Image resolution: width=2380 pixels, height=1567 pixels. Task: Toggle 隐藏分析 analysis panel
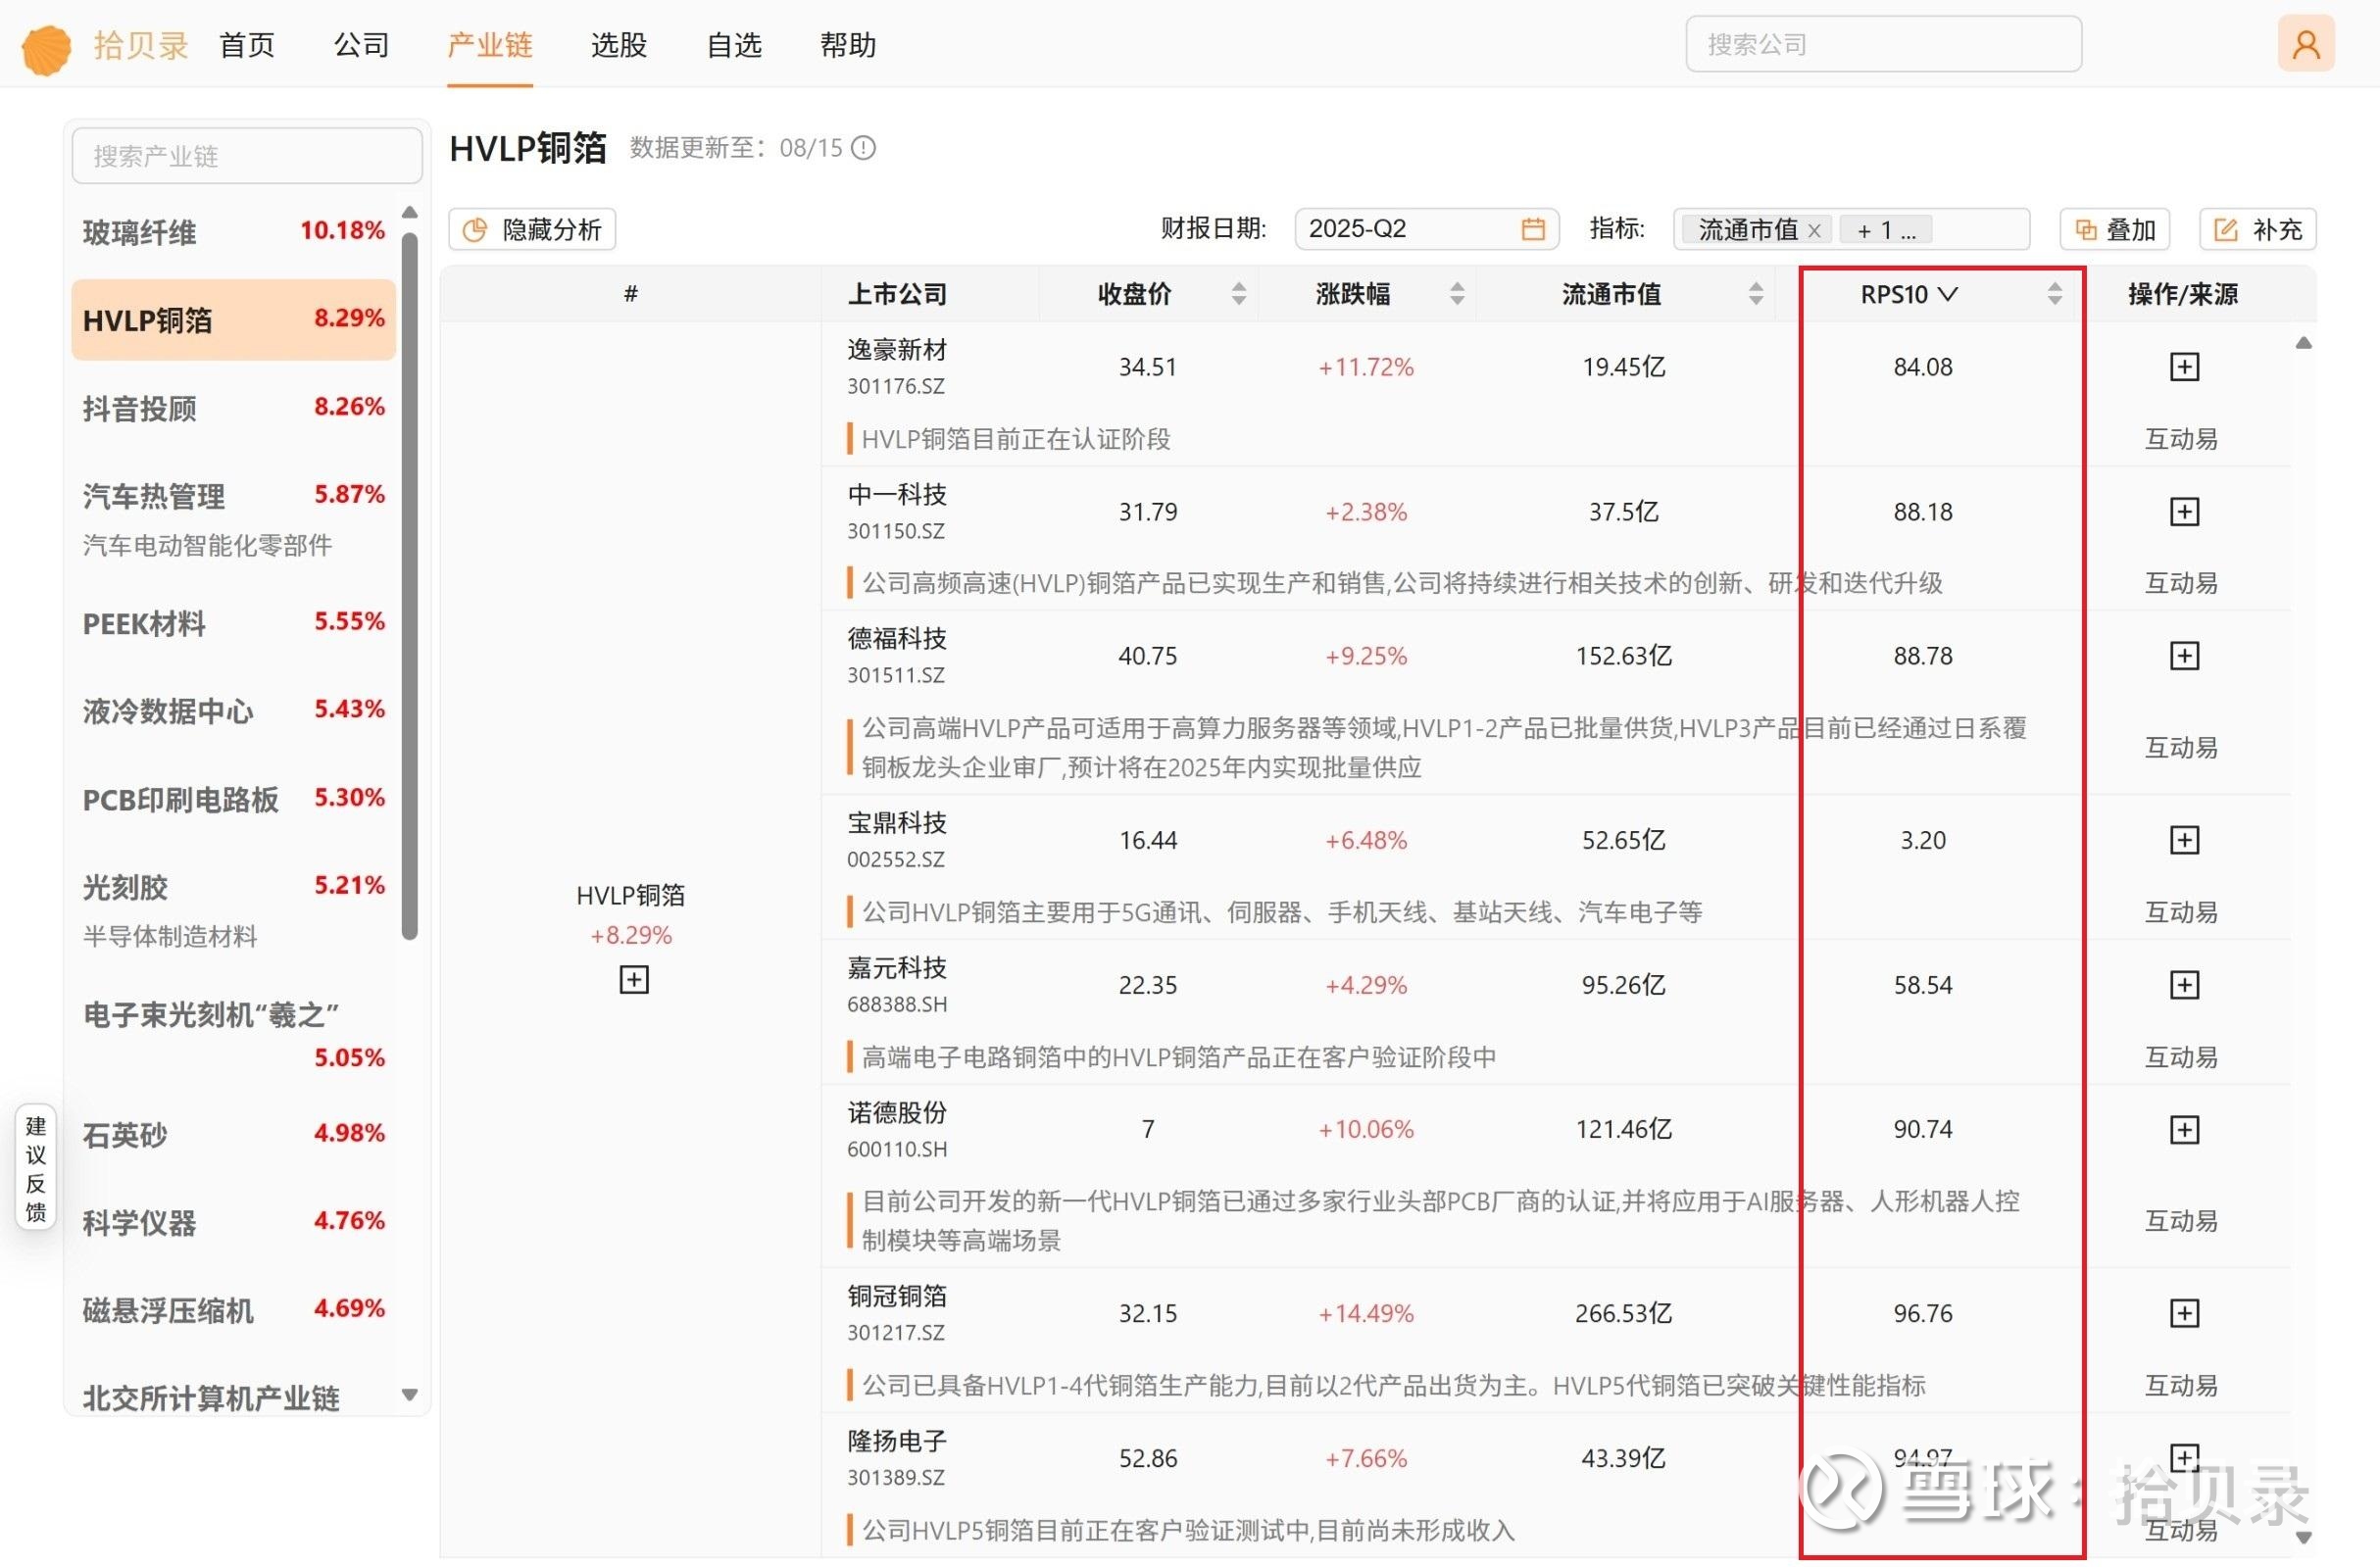point(532,229)
